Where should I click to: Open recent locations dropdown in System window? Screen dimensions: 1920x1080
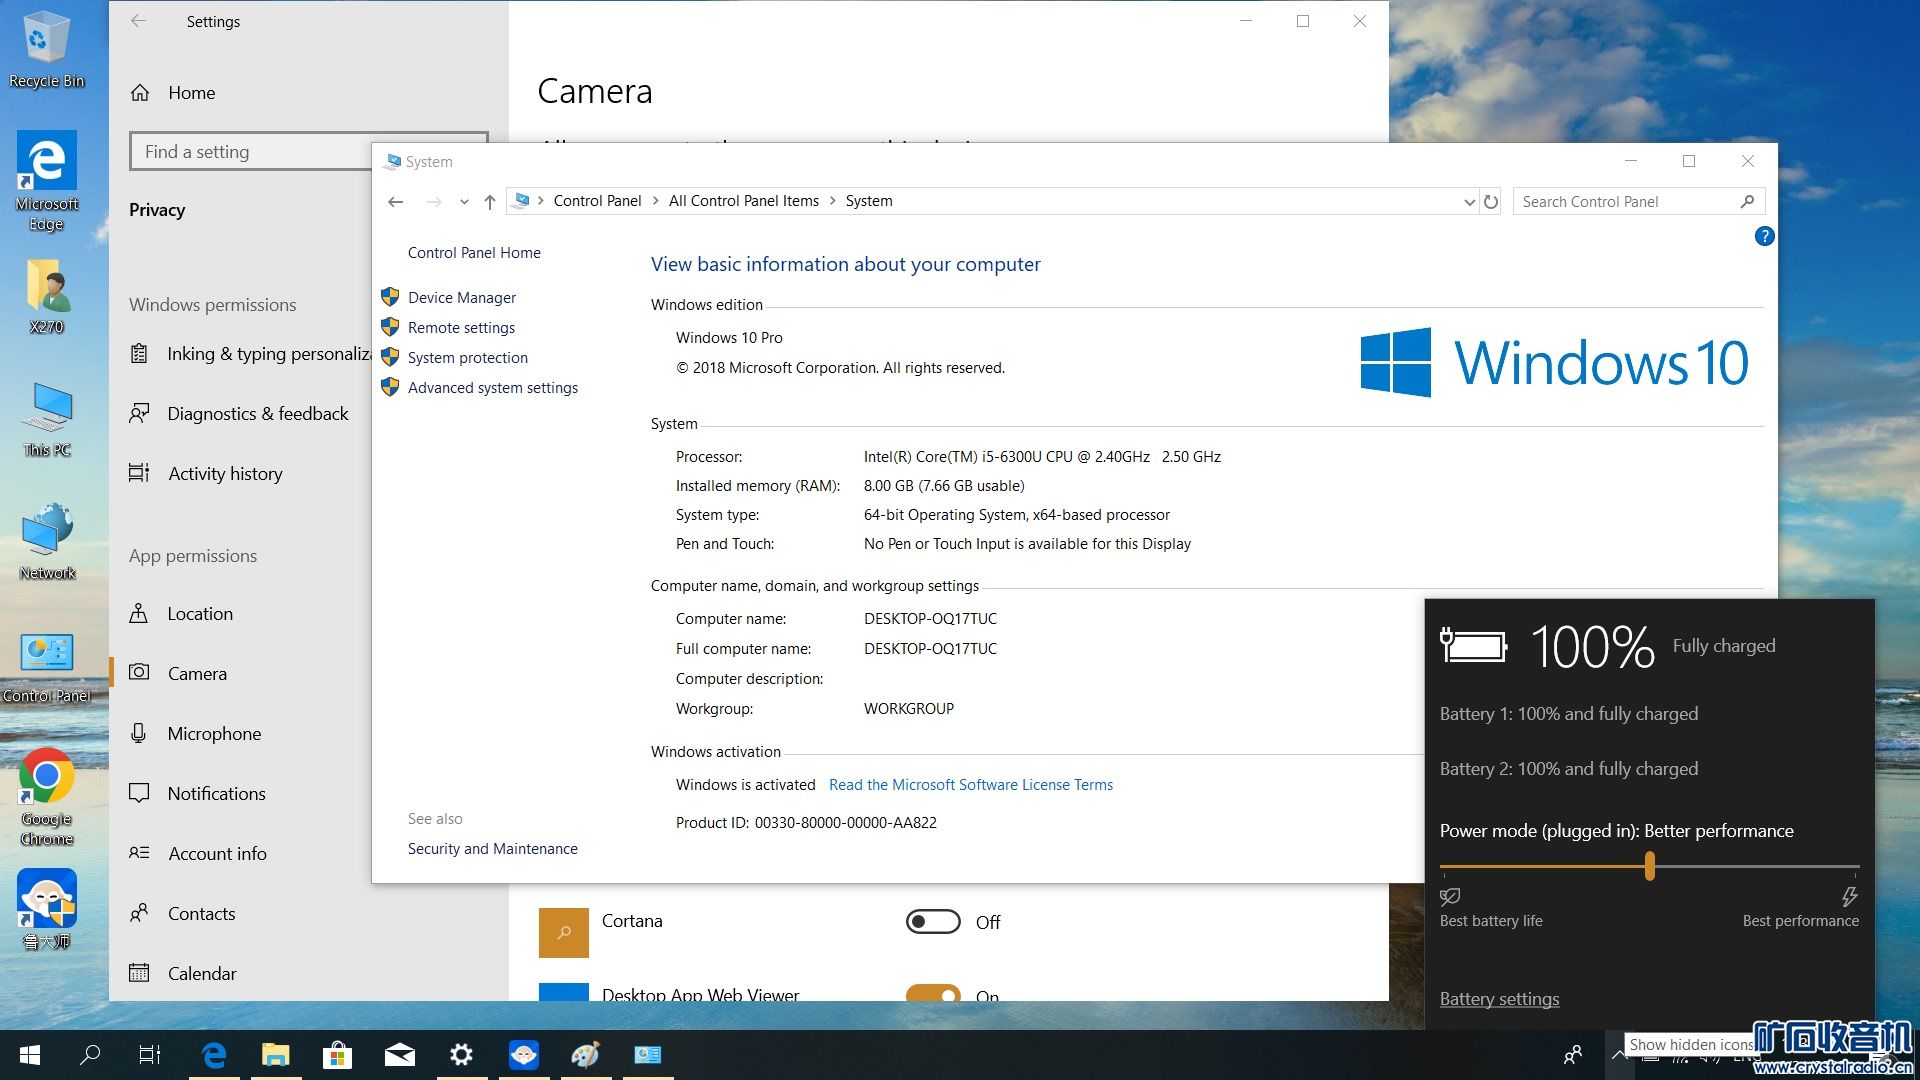pos(464,201)
